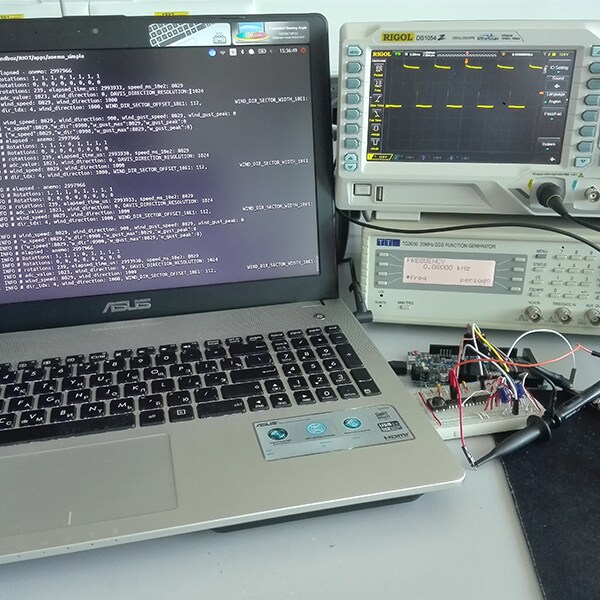This screenshot has height=600, width=600.
Task: Select the freq option on the generator display
Action: pyautogui.click(x=416, y=279)
